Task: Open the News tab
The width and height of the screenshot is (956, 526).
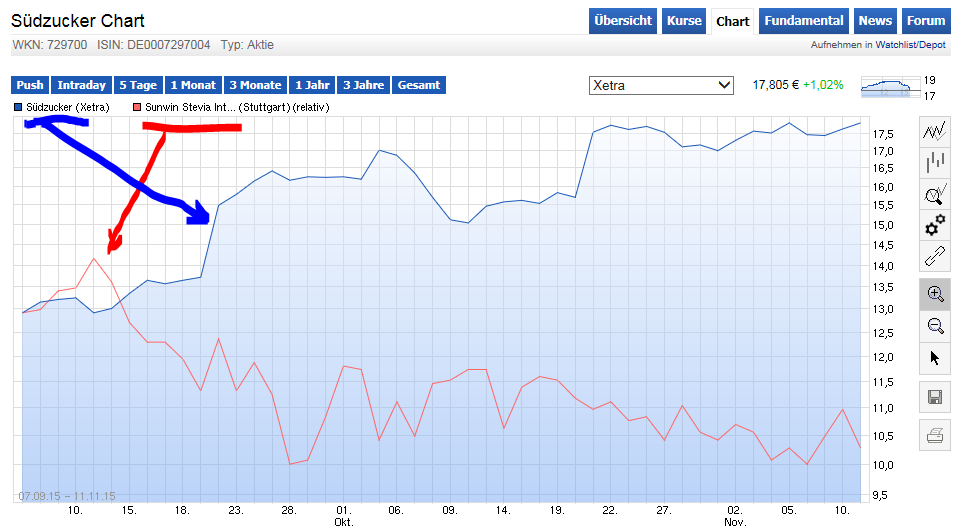Action: [x=875, y=21]
